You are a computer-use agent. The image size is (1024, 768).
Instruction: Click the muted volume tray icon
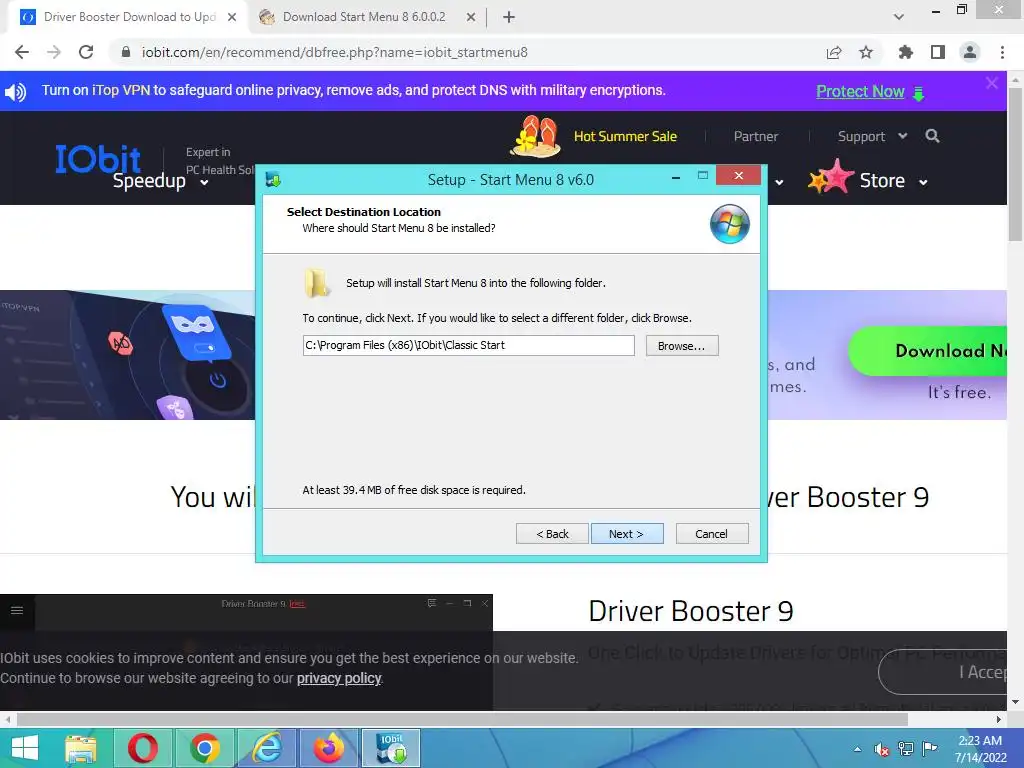pyautogui.click(x=882, y=749)
